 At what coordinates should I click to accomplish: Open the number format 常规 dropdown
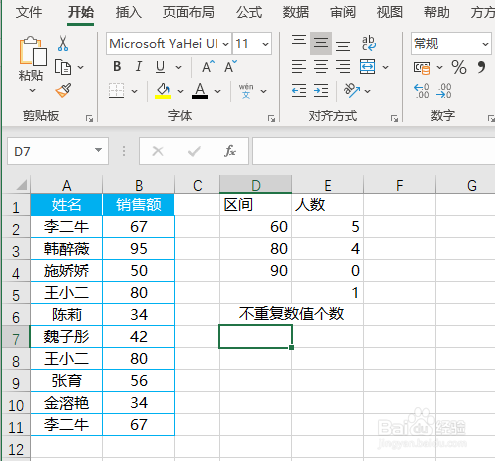click(485, 44)
